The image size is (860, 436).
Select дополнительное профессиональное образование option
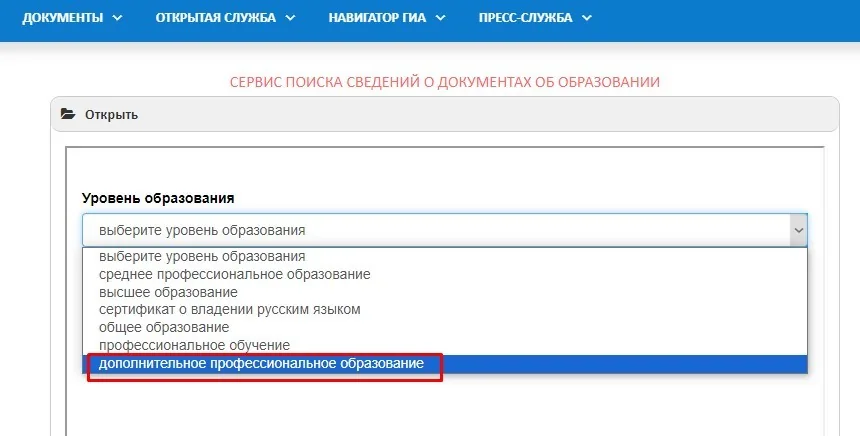pos(445,364)
